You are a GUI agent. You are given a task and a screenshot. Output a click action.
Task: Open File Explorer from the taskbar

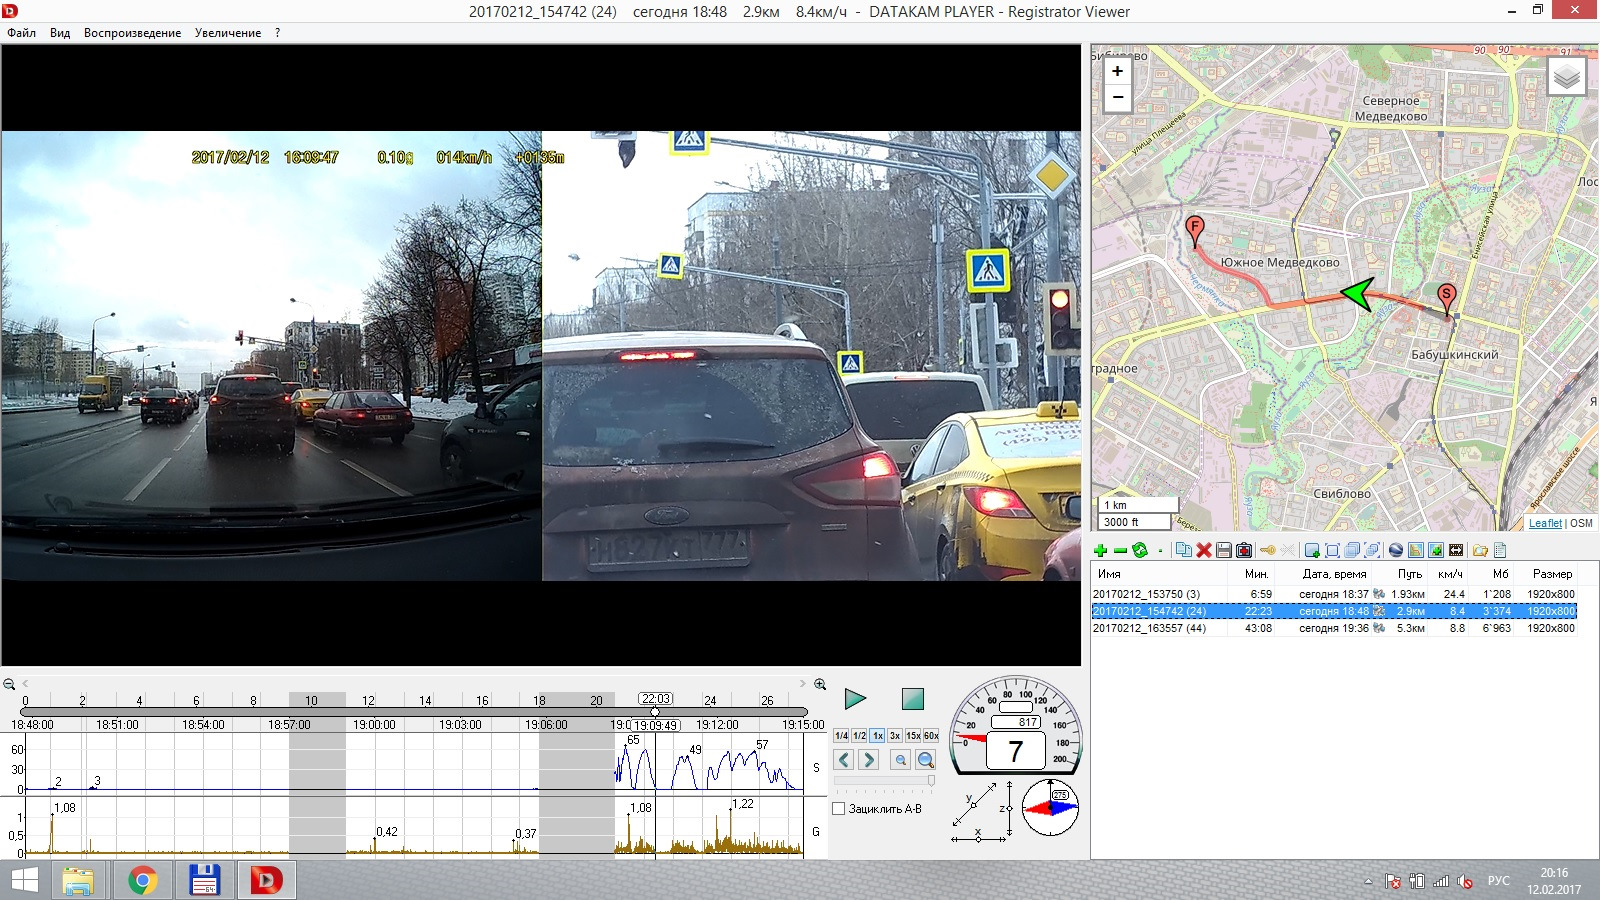point(78,881)
